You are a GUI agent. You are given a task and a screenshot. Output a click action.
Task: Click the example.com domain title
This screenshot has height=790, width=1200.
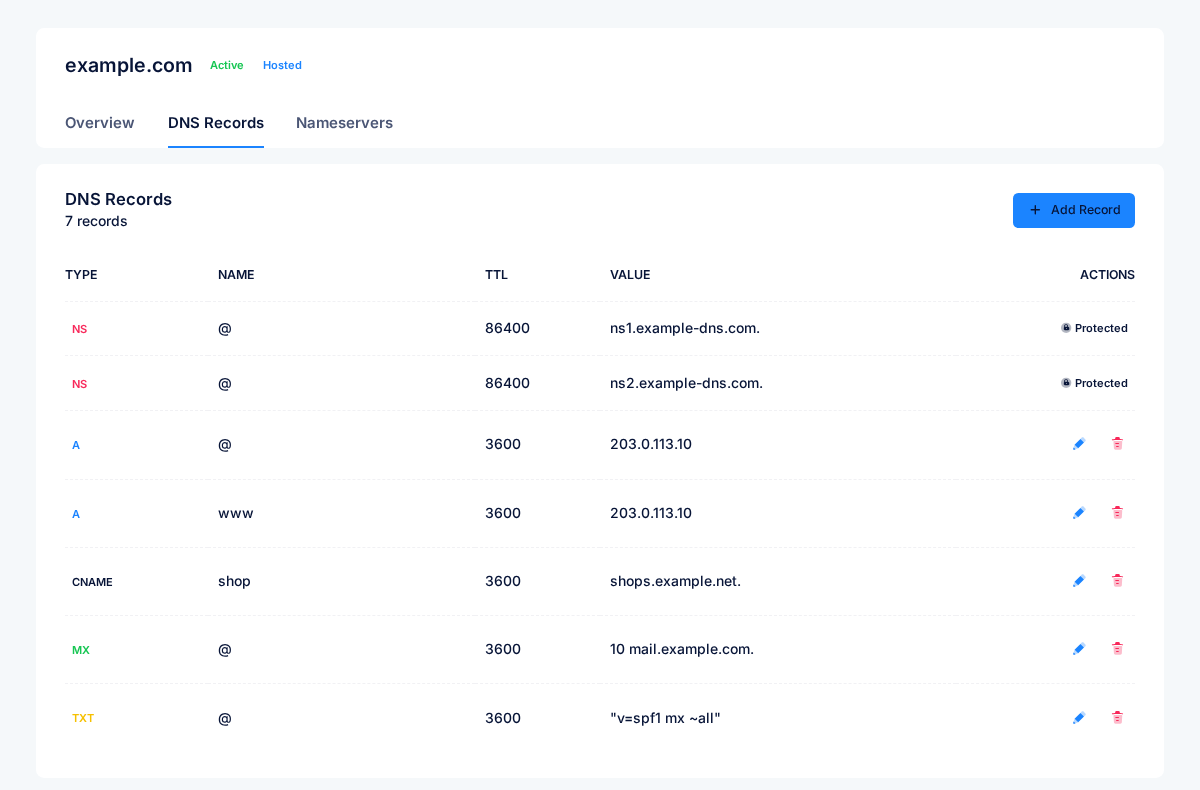click(128, 65)
